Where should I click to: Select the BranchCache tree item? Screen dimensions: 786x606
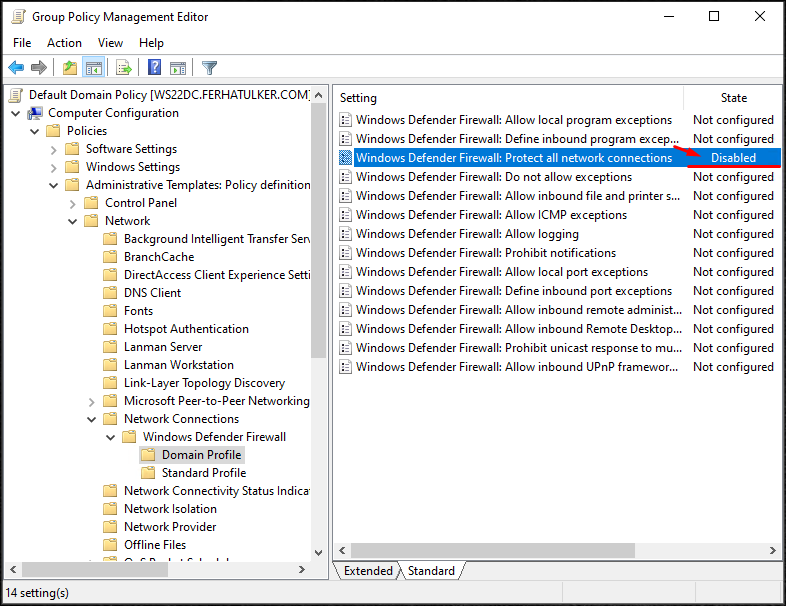pos(159,257)
